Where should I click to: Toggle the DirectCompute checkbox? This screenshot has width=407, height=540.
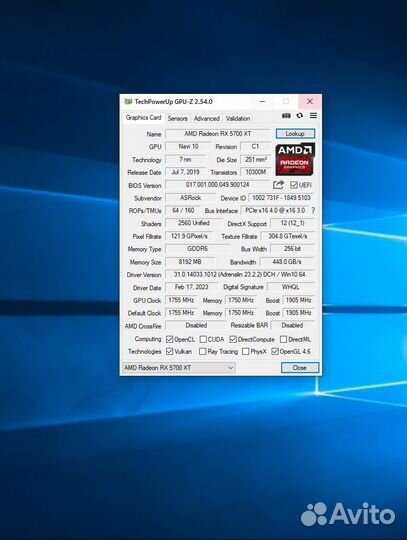233,339
